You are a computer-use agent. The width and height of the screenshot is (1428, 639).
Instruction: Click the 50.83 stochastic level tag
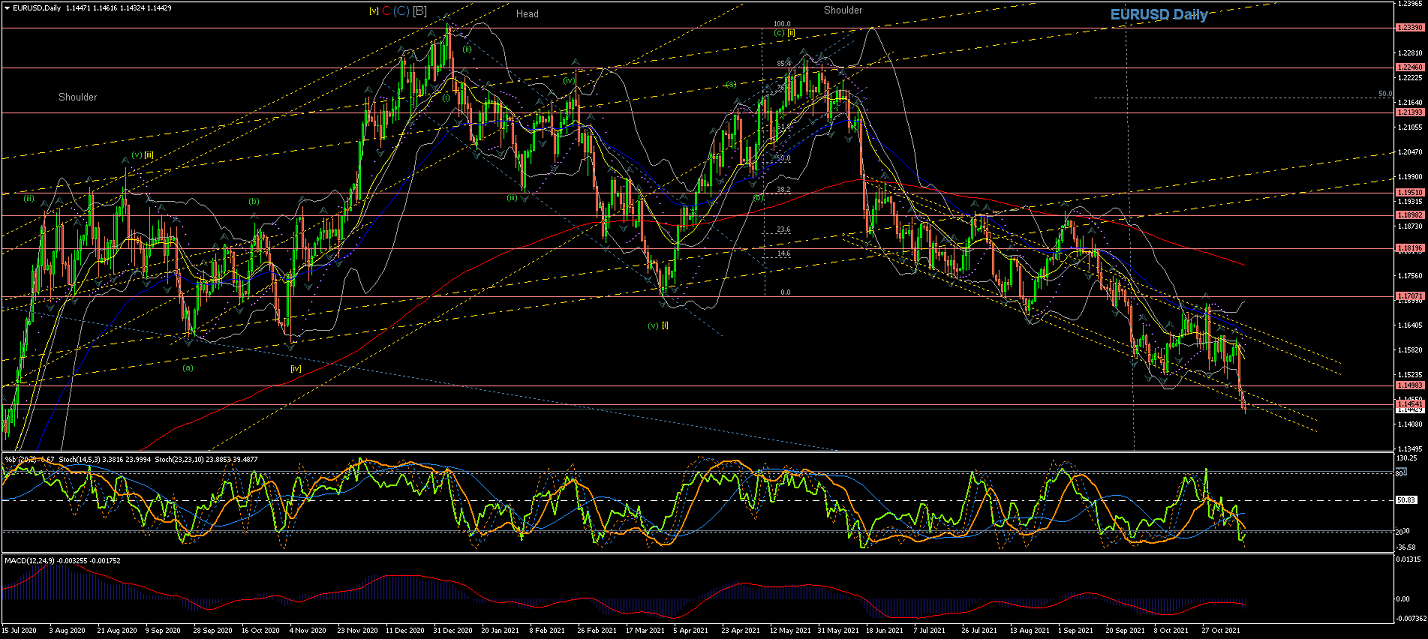coord(1407,500)
